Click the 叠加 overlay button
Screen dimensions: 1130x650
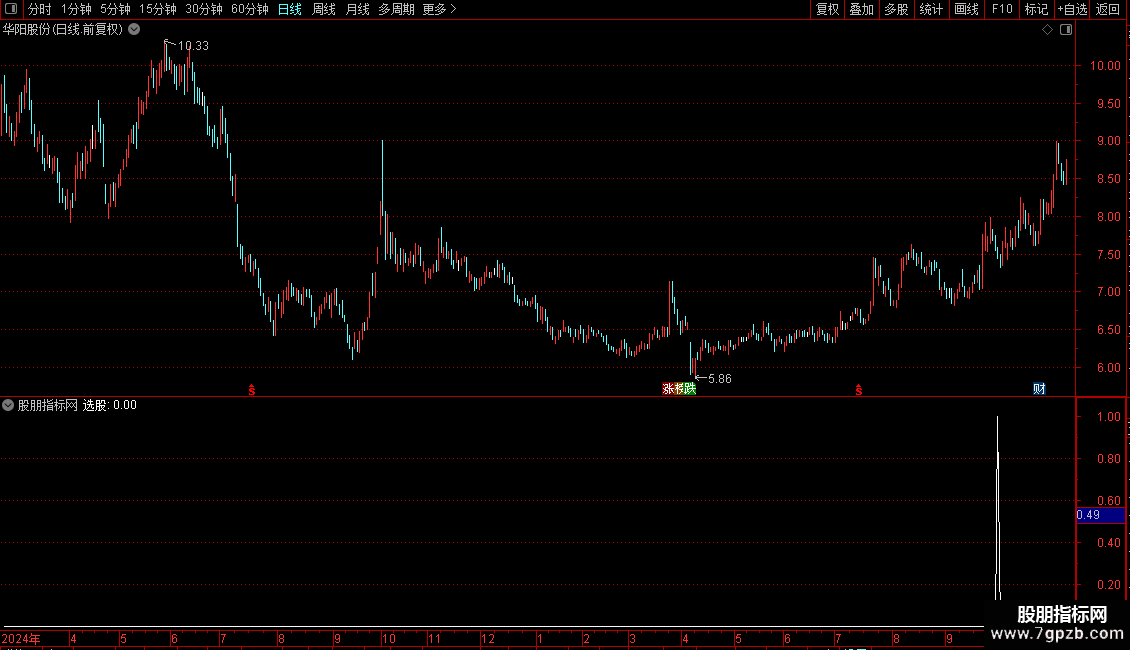click(861, 9)
